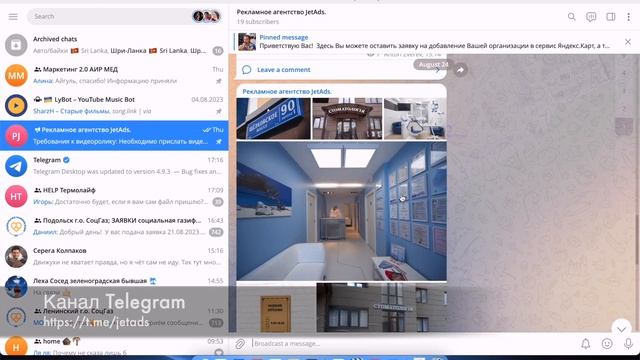Click the August 24 date badge
The image size is (640, 360).
(x=433, y=64)
